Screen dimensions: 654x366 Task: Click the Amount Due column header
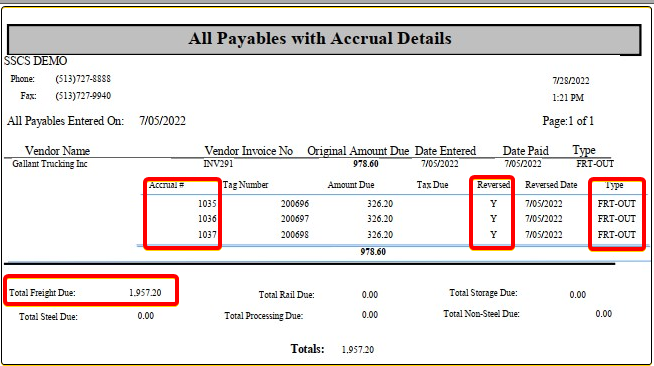[x=351, y=185]
